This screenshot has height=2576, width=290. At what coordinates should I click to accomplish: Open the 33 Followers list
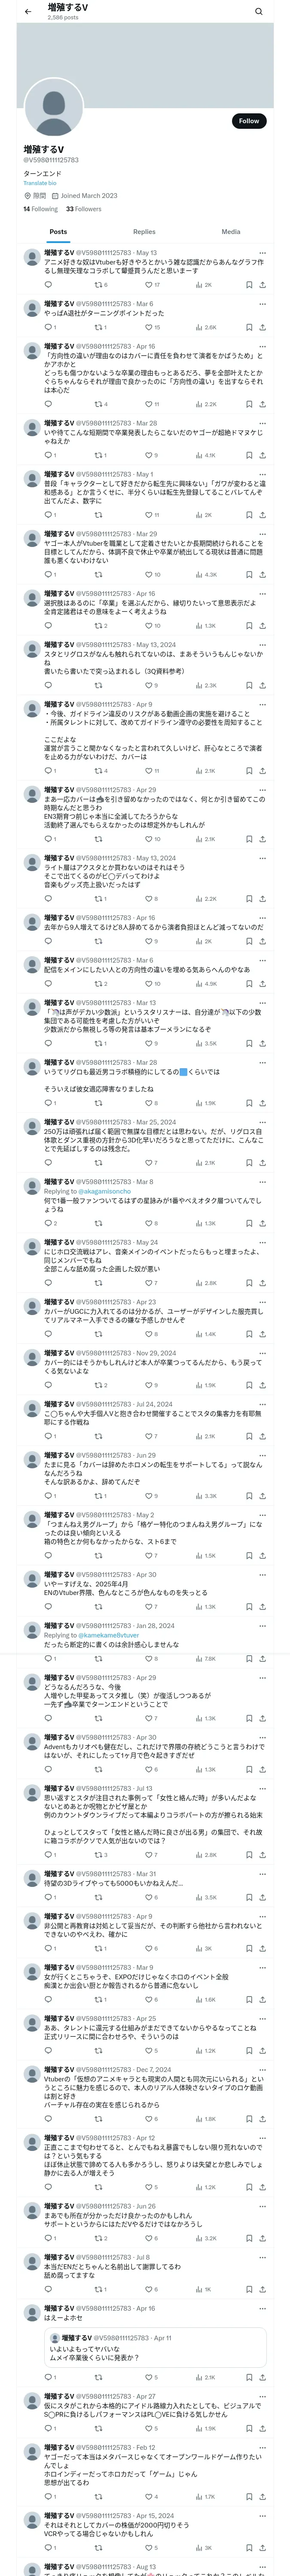click(84, 209)
